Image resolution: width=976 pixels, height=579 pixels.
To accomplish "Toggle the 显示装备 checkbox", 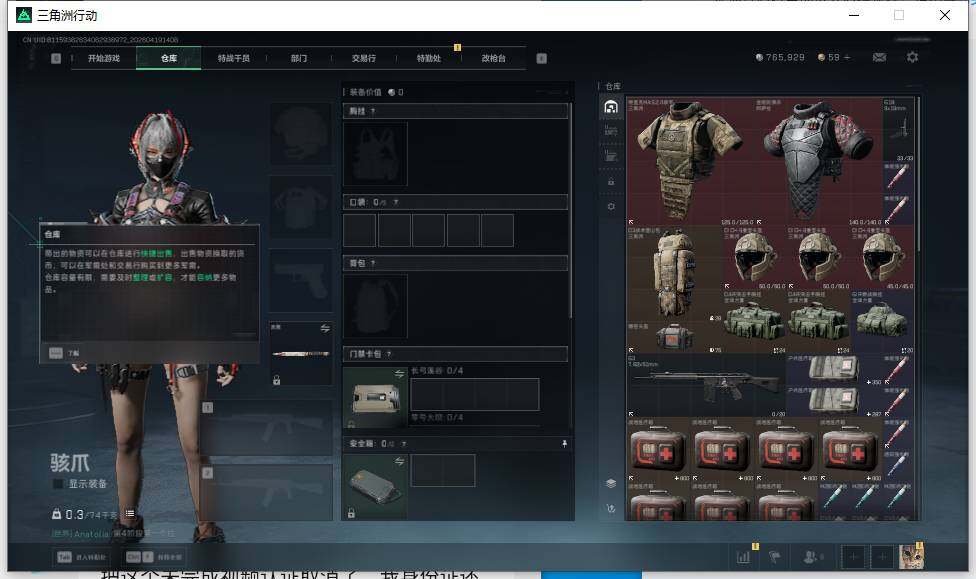I will [58, 484].
